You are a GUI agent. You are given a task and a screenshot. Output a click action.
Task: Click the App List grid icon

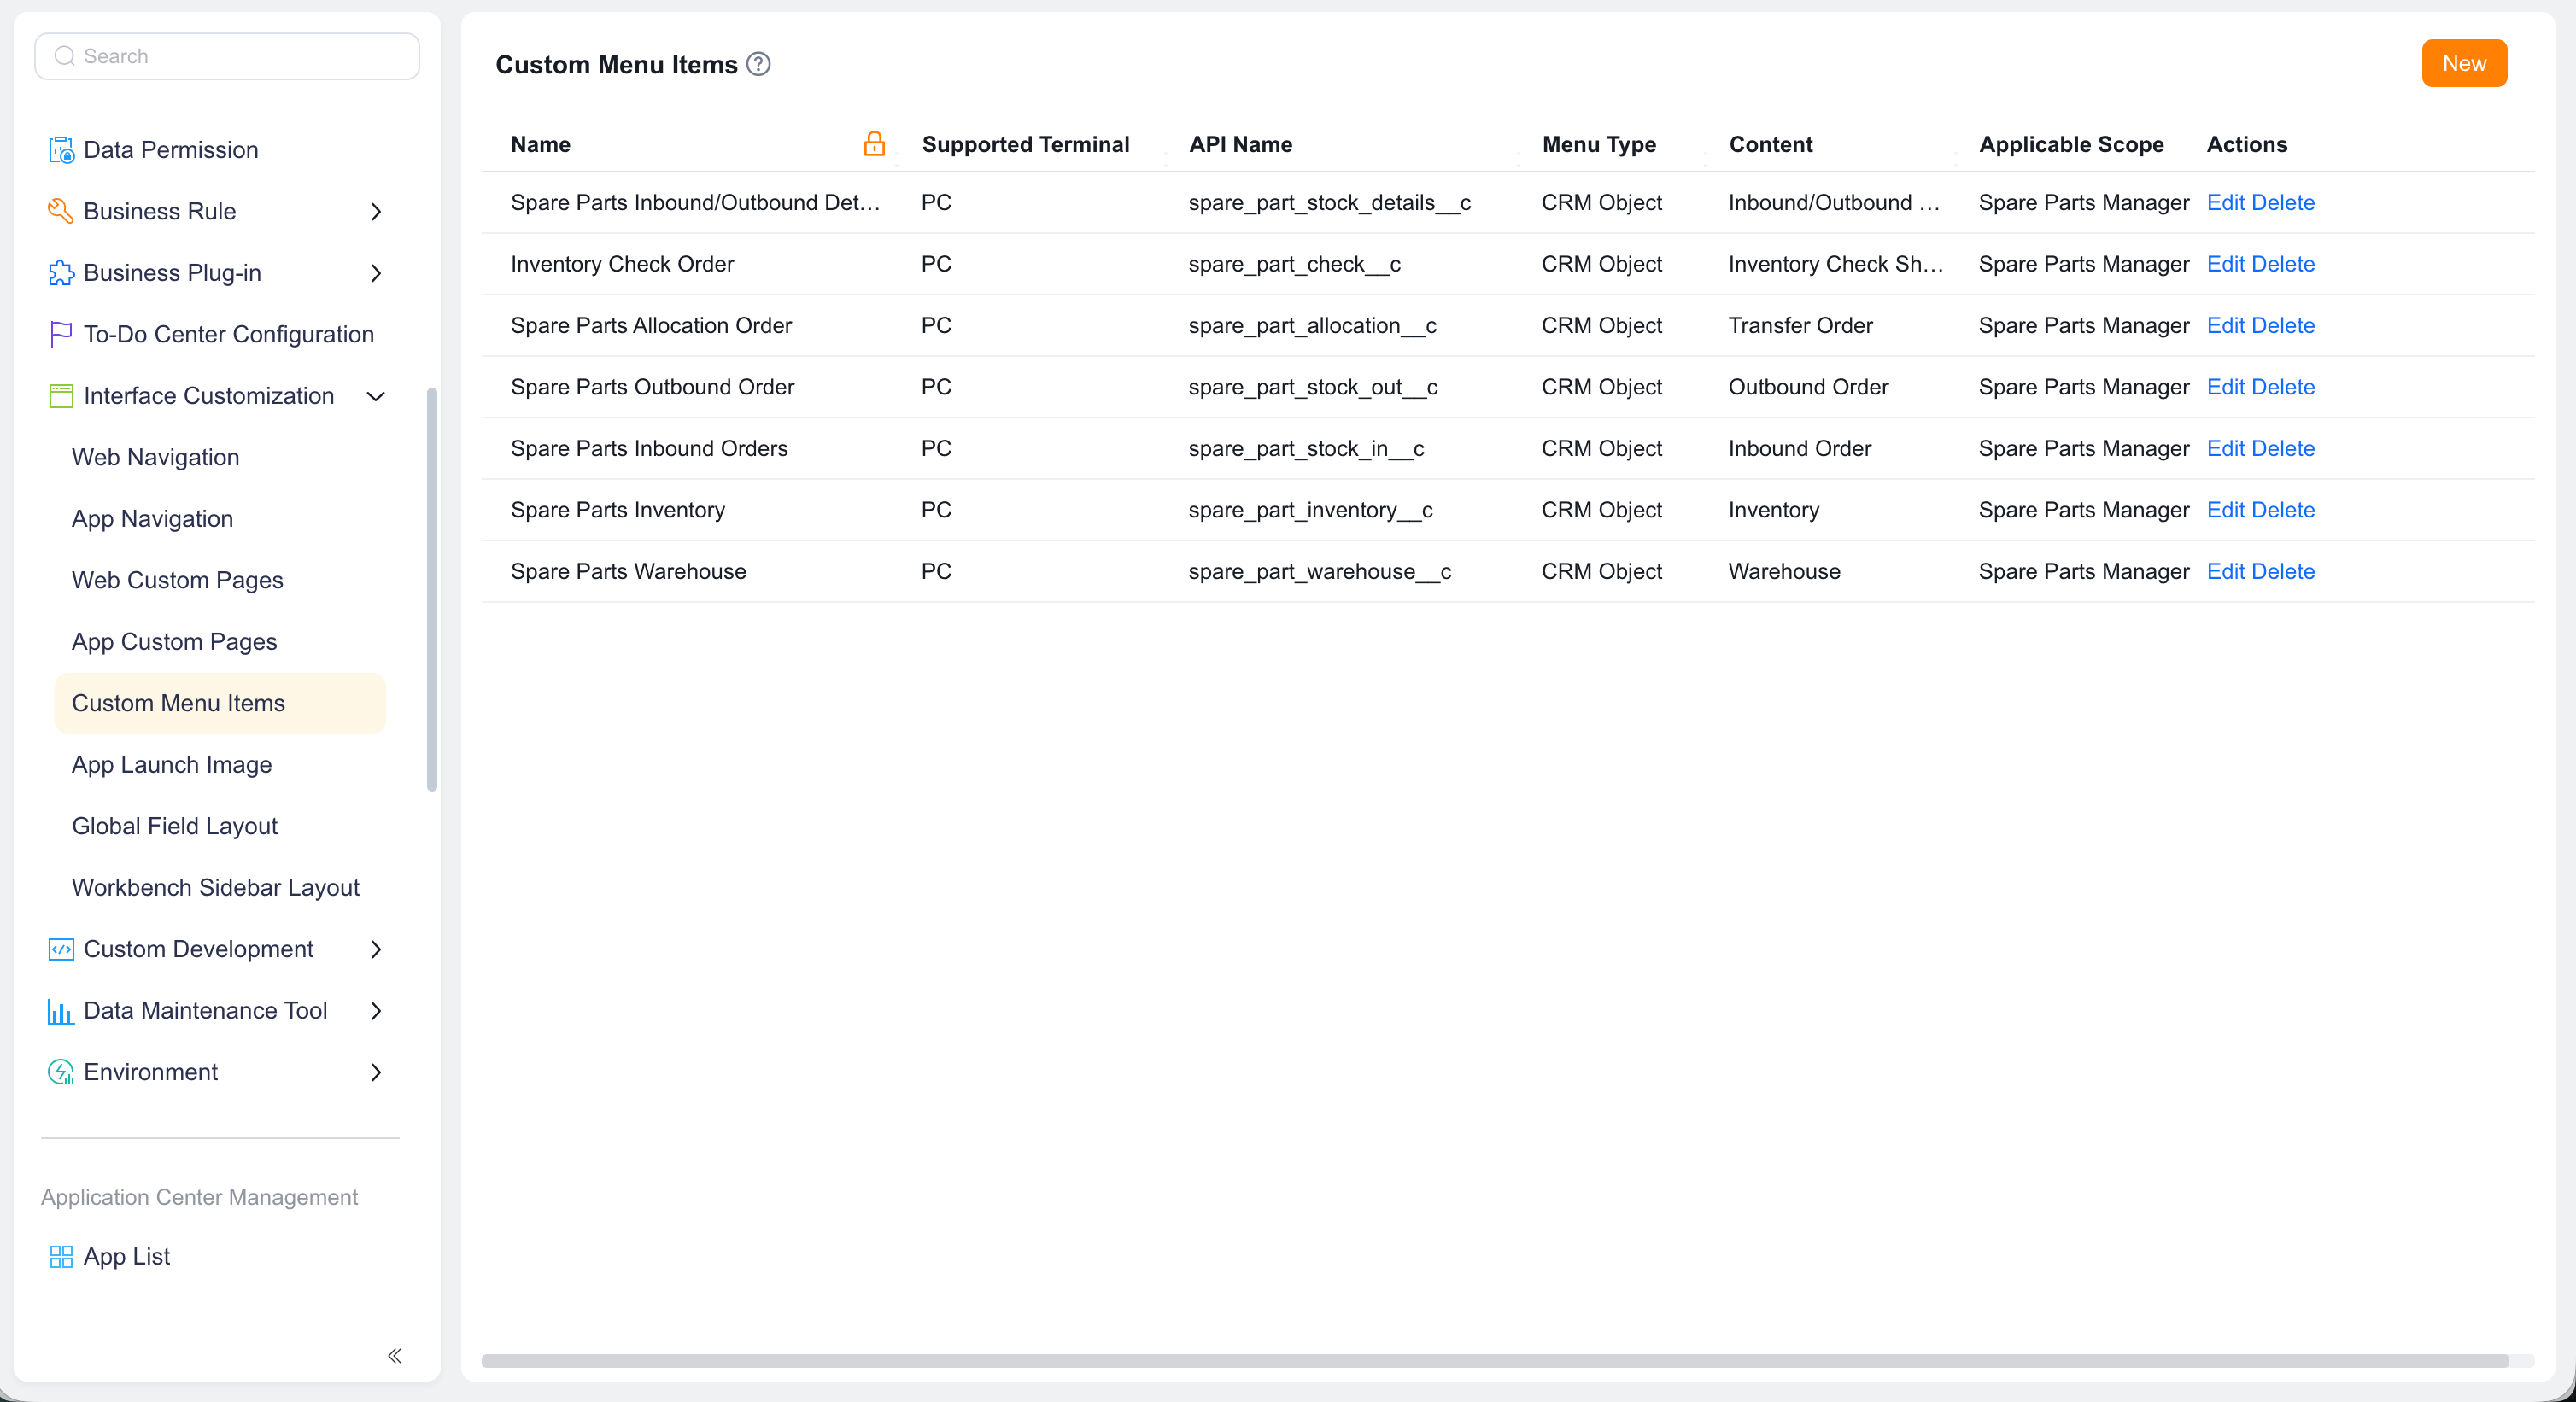(x=61, y=1257)
